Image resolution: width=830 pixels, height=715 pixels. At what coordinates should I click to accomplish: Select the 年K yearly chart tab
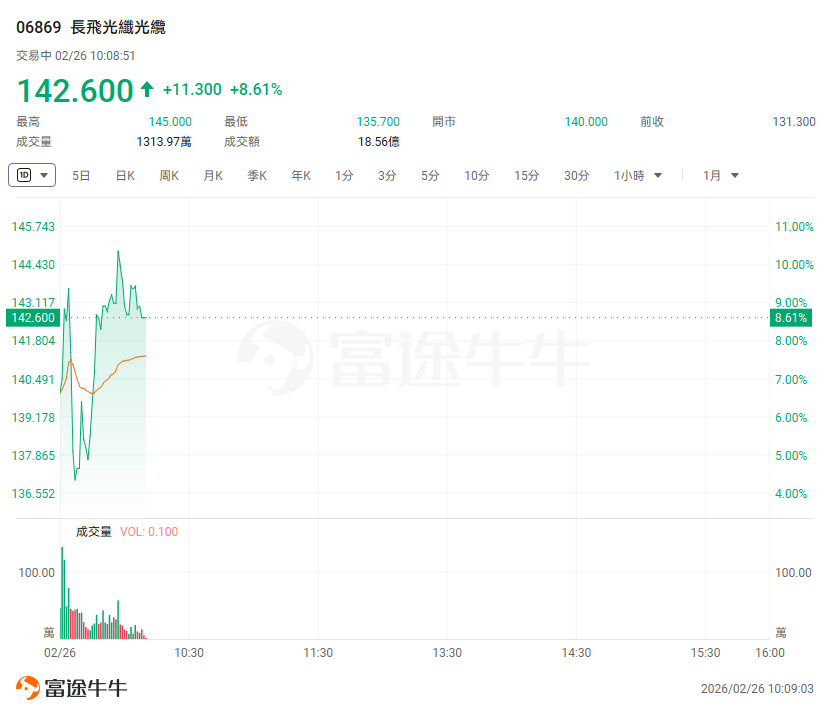(301, 176)
